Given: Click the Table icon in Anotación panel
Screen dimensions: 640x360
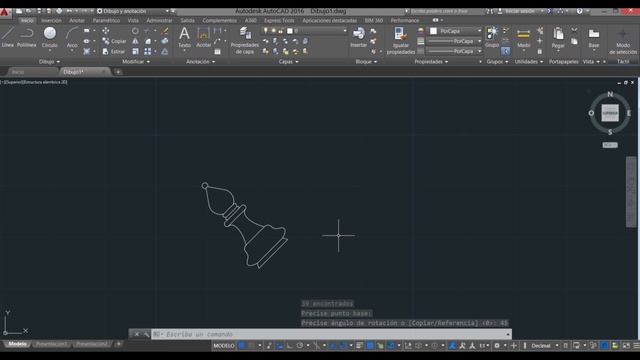Looking at the screenshot, I should [218, 51].
